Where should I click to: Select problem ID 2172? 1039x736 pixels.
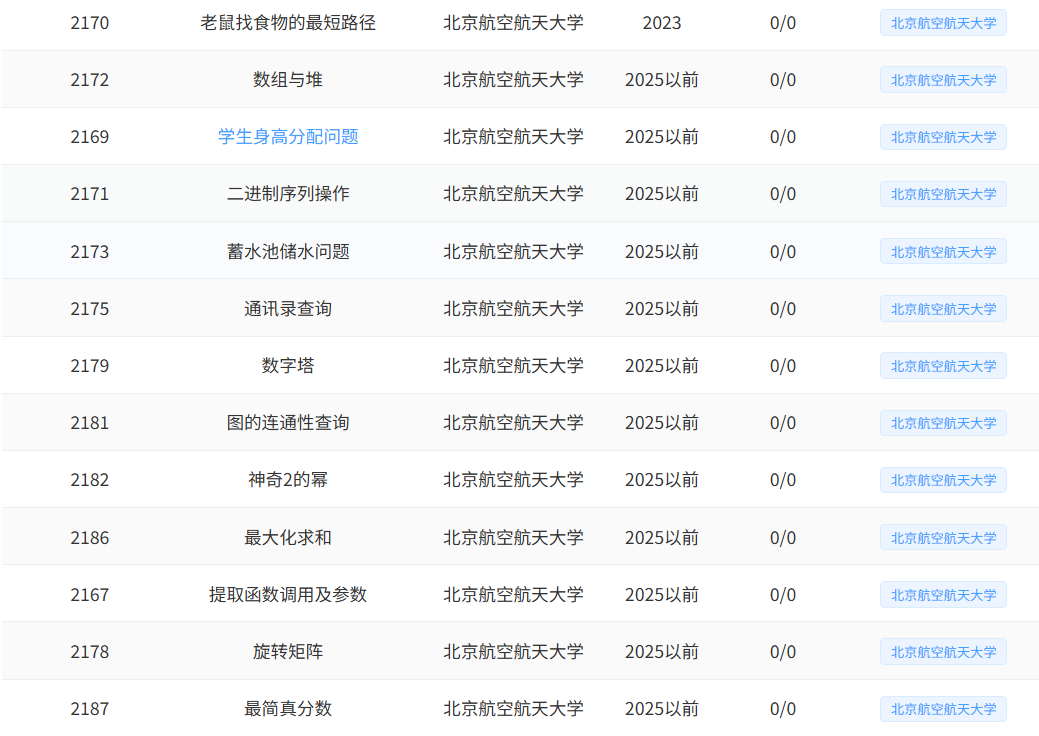click(x=89, y=79)
